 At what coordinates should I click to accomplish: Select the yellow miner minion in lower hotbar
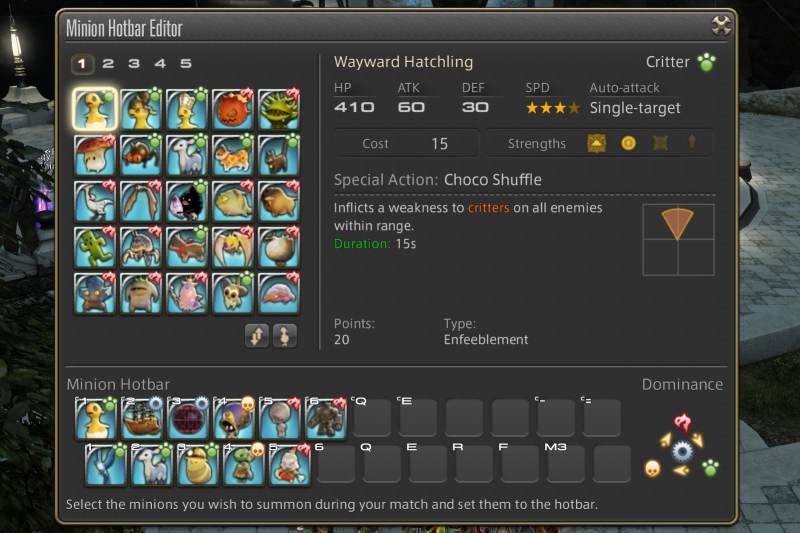pyautogui.click(x=197, y=464)
